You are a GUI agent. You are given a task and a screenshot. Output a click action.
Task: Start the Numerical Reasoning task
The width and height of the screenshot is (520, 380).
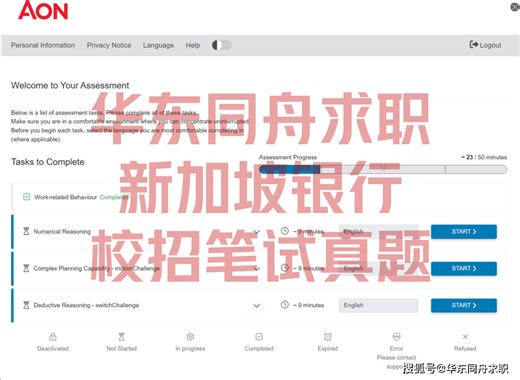[464, 231]
